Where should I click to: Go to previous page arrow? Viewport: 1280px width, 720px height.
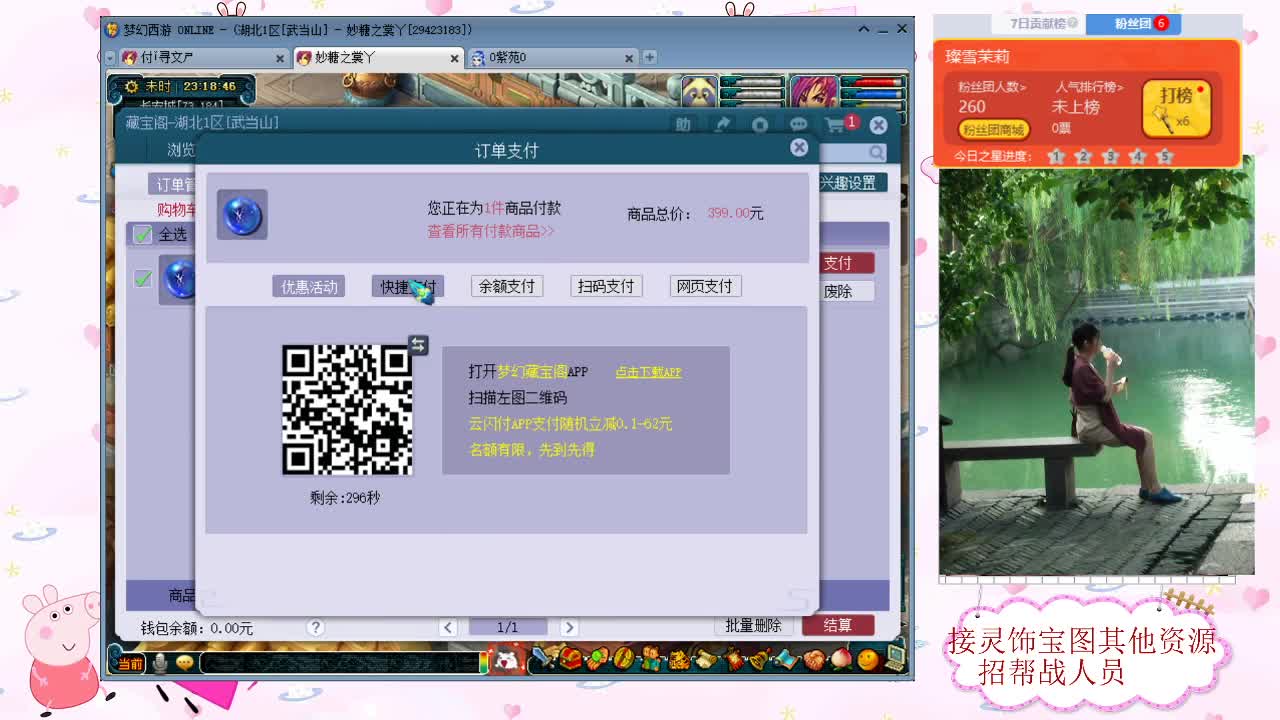(448, 627)
